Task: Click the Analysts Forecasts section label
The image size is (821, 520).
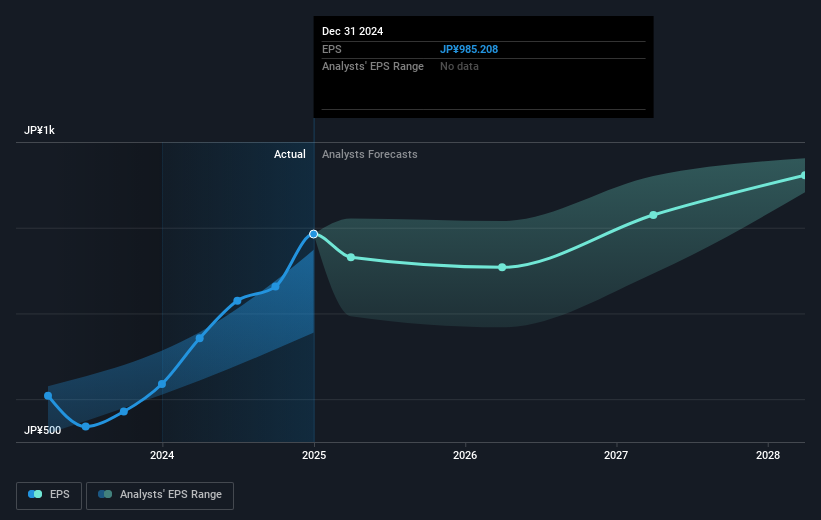Action: coord(370,154)
